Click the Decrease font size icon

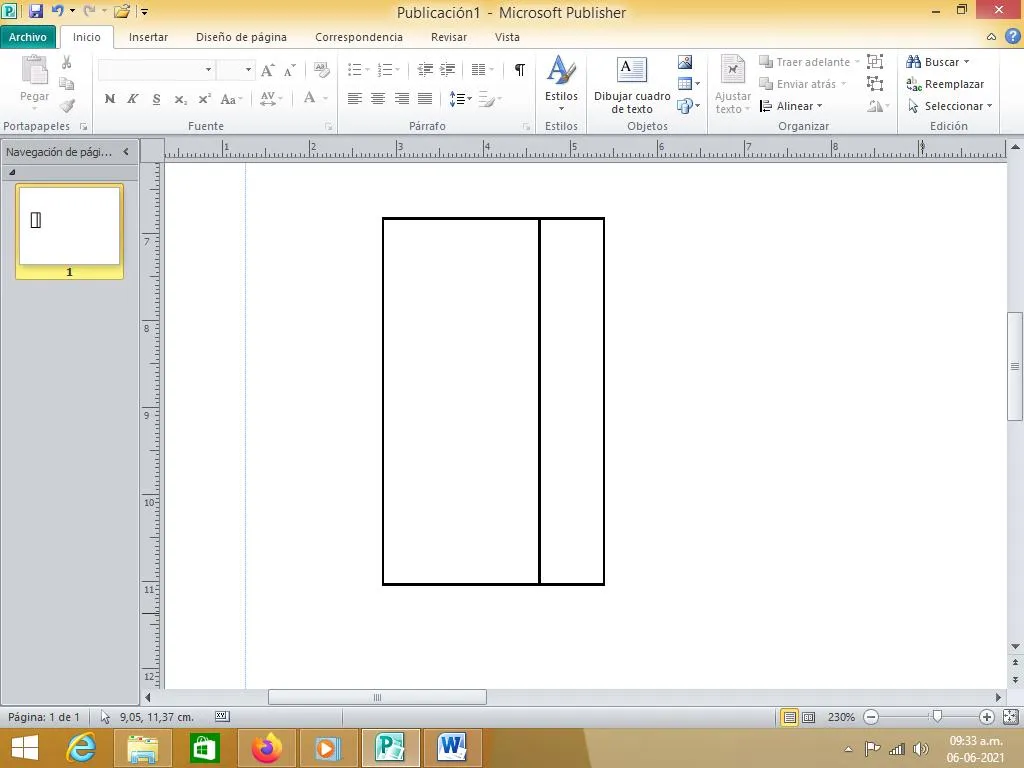pos(289,70)
